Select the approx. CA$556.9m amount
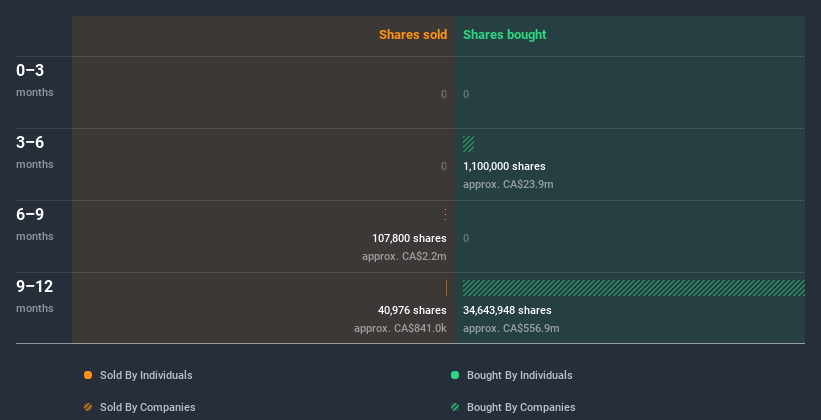Image resolution: width=821 pixels, height=420 pixels. click(511, 328)
